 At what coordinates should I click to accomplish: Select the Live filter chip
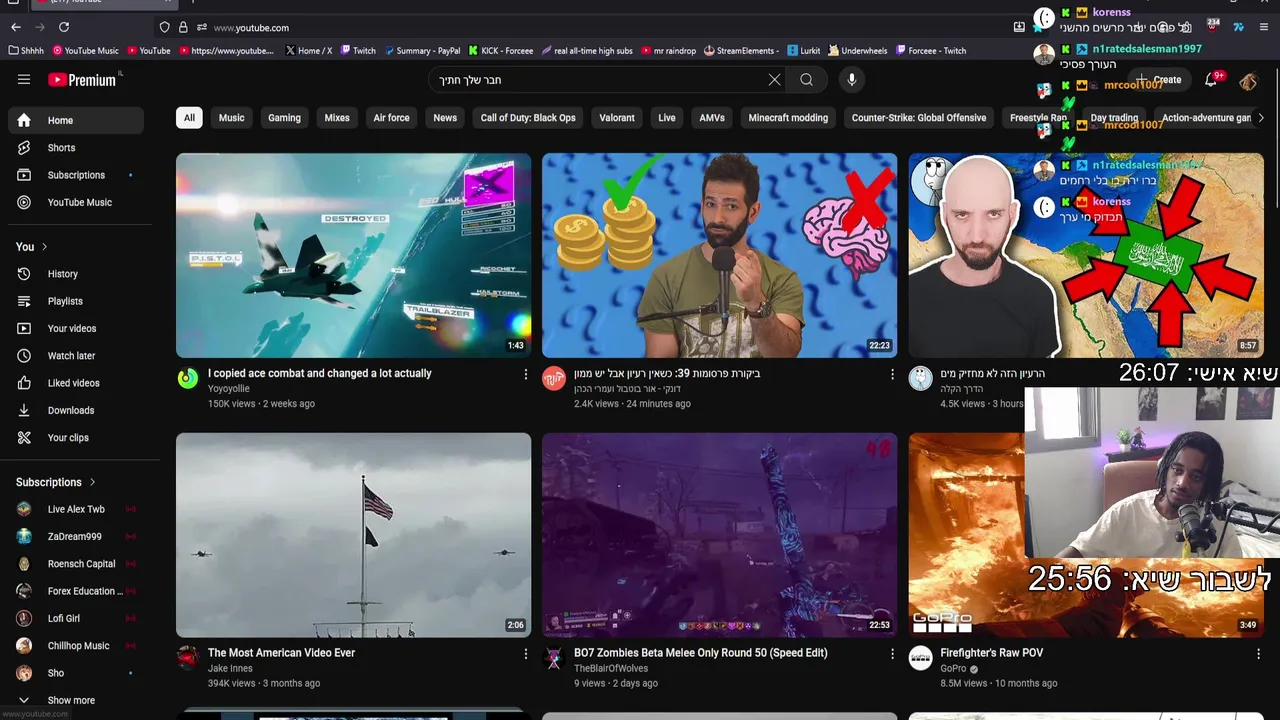click(667, 118)
